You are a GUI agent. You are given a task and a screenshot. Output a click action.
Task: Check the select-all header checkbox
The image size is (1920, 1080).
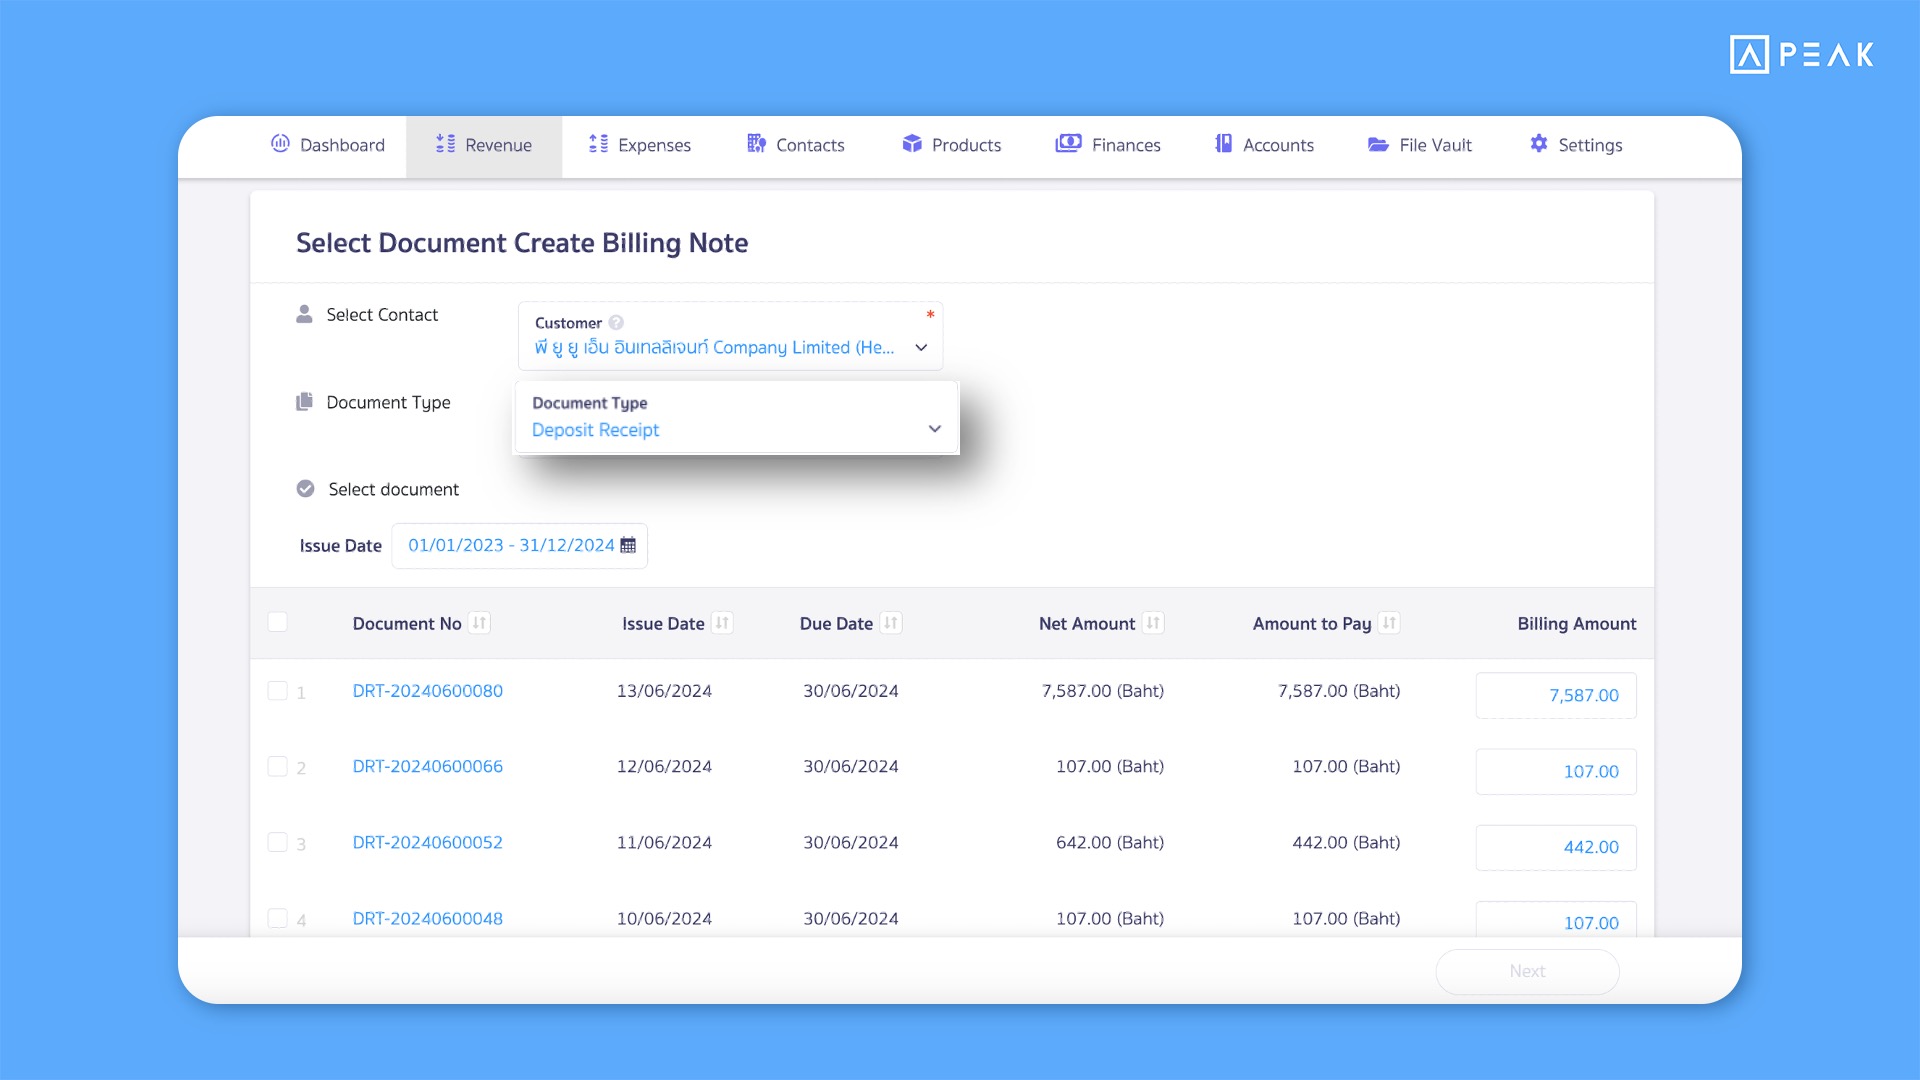278,622
